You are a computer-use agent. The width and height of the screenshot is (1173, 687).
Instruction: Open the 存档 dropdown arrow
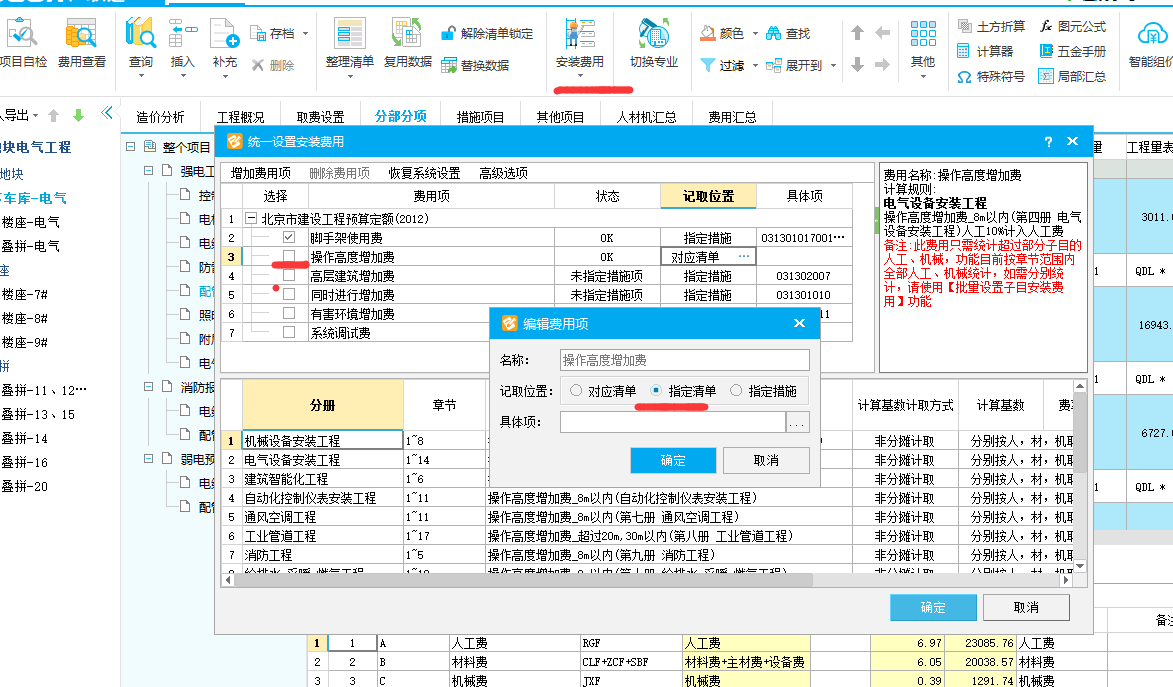tap(305, 34)
